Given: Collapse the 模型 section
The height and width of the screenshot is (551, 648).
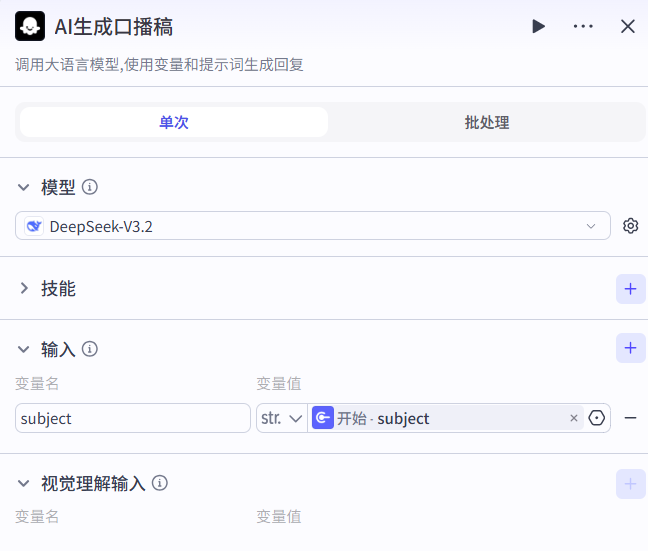Looking at the screenshot, I should click(x=24, y=187).
